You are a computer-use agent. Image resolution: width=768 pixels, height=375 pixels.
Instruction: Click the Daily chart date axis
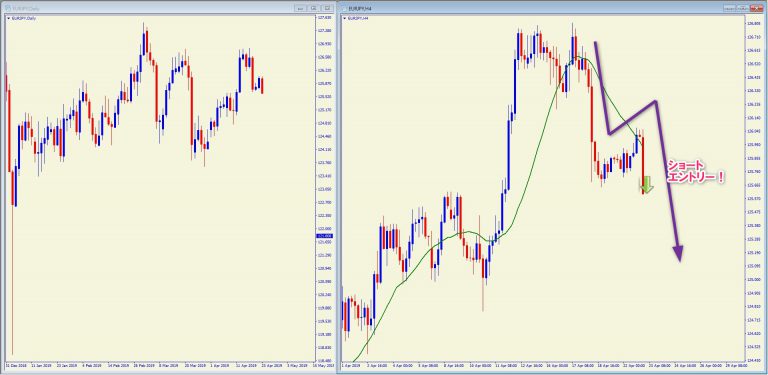[159, 365]
